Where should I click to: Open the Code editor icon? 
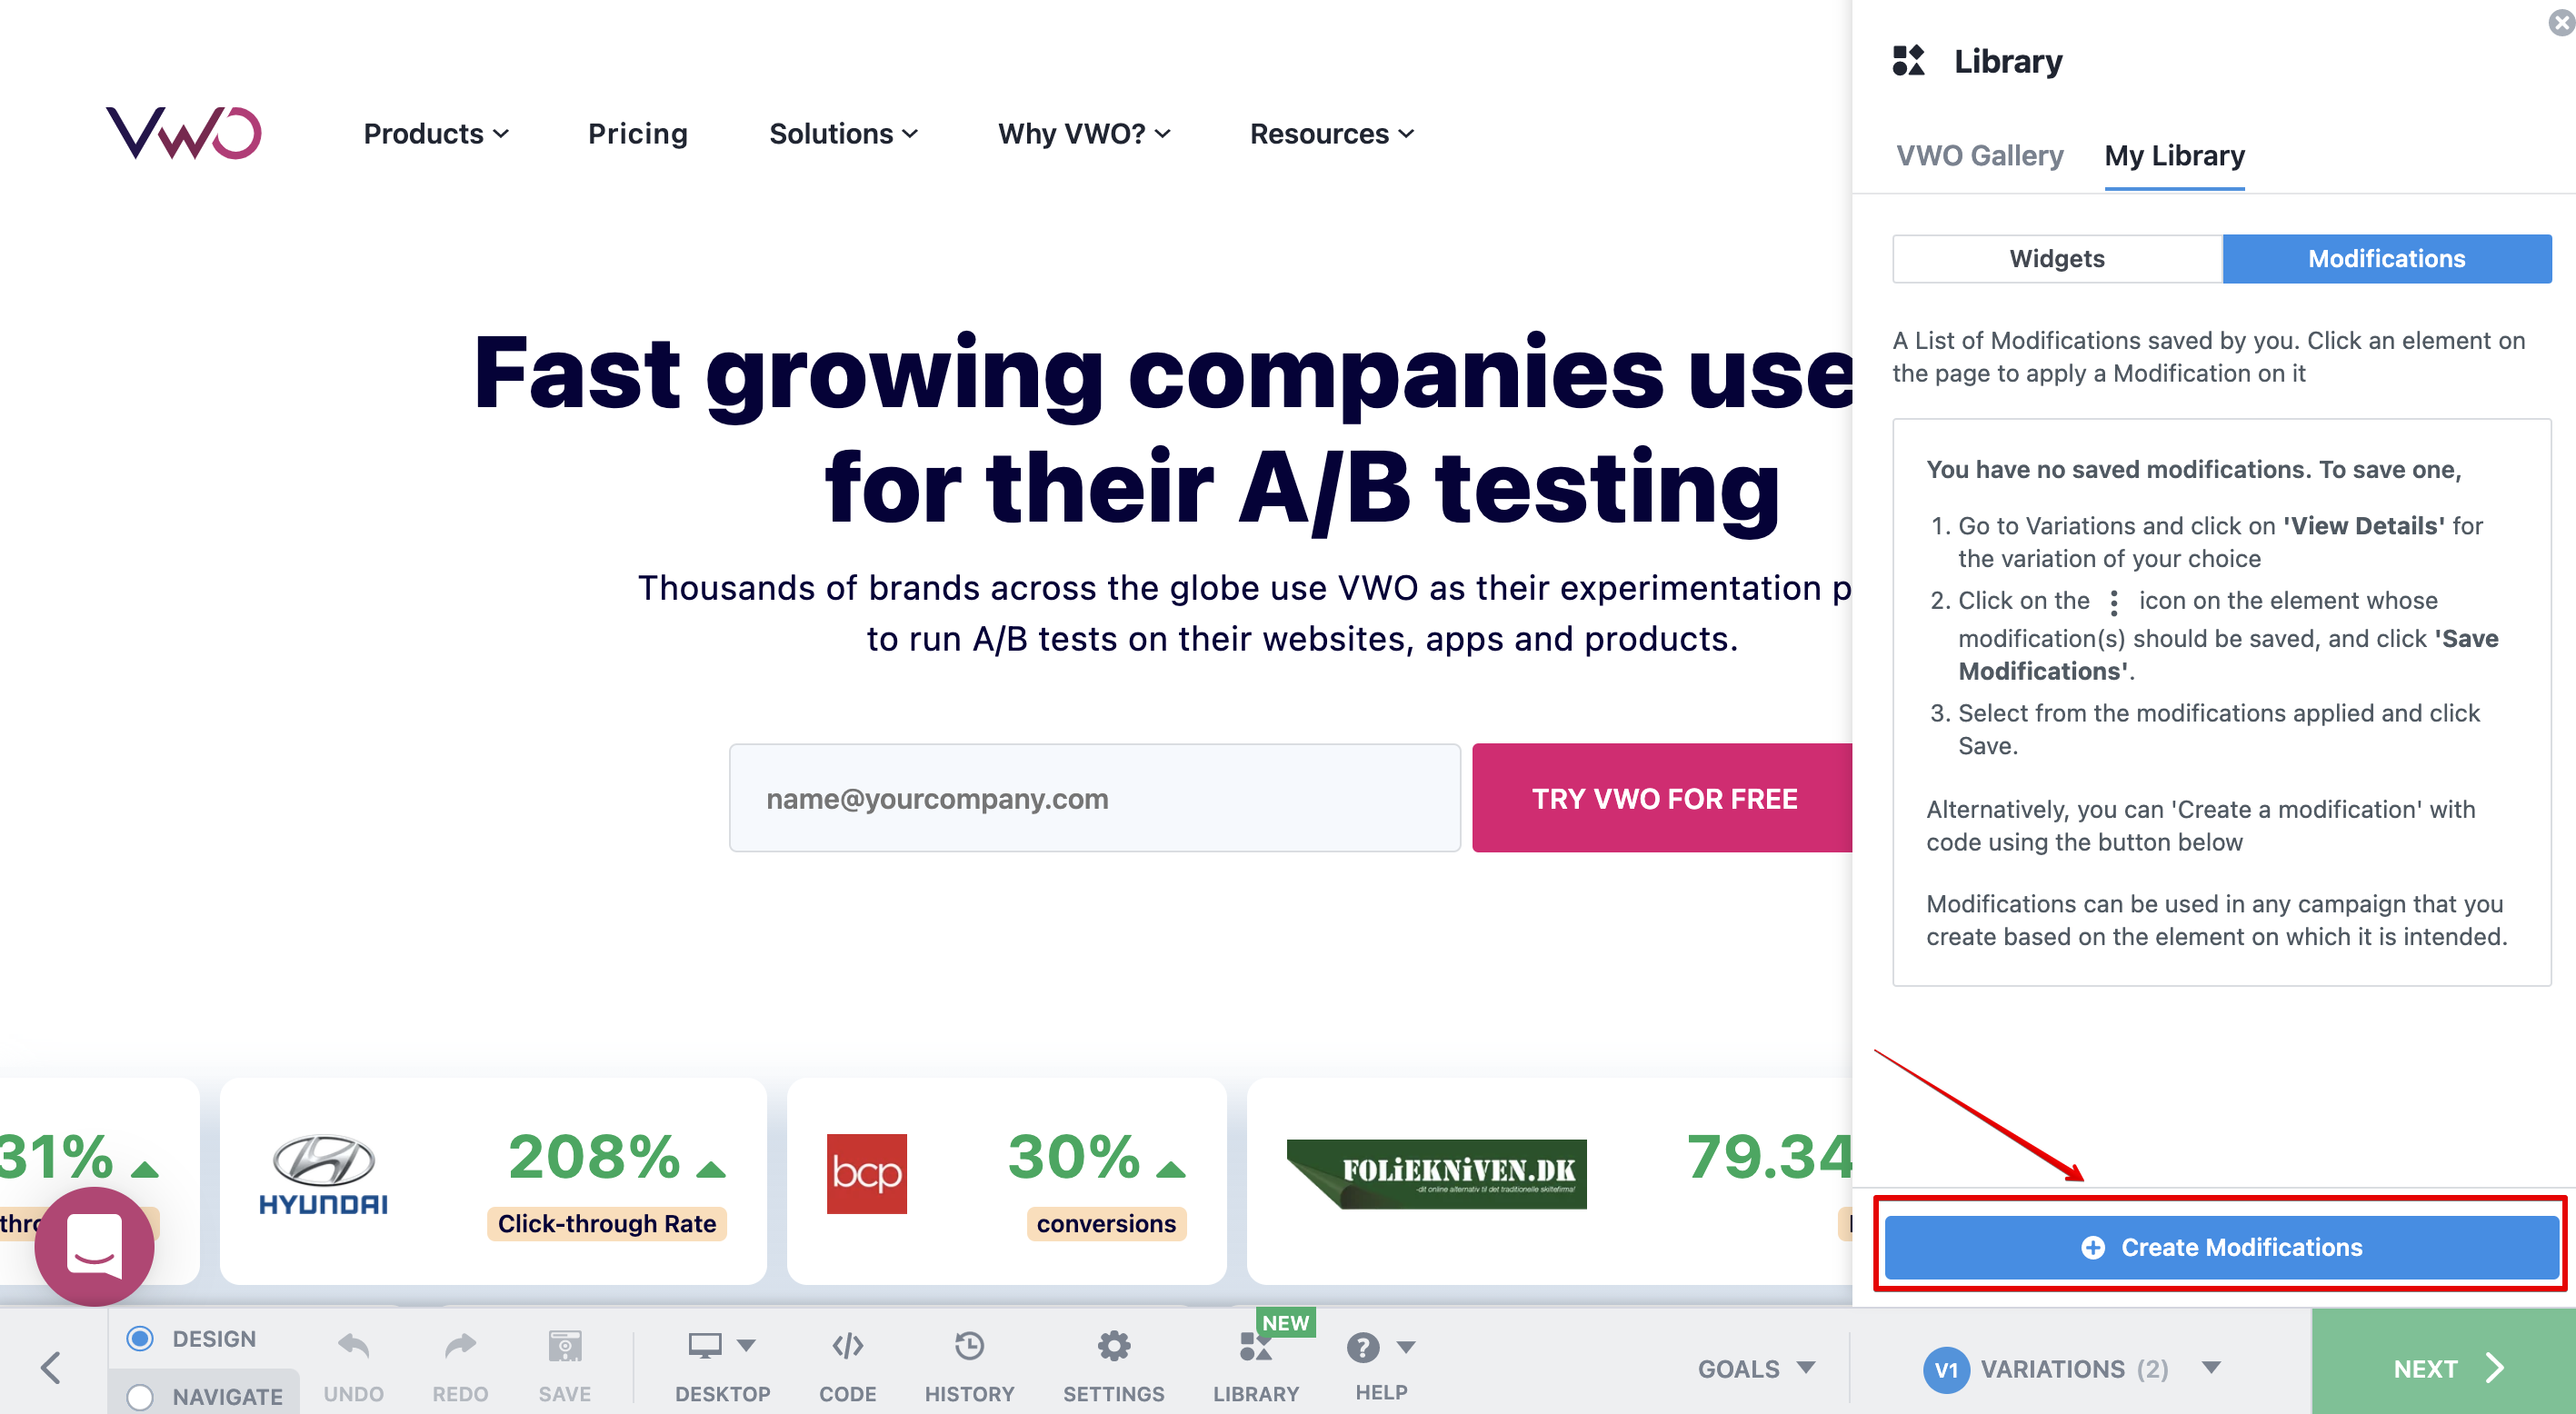847,1345
